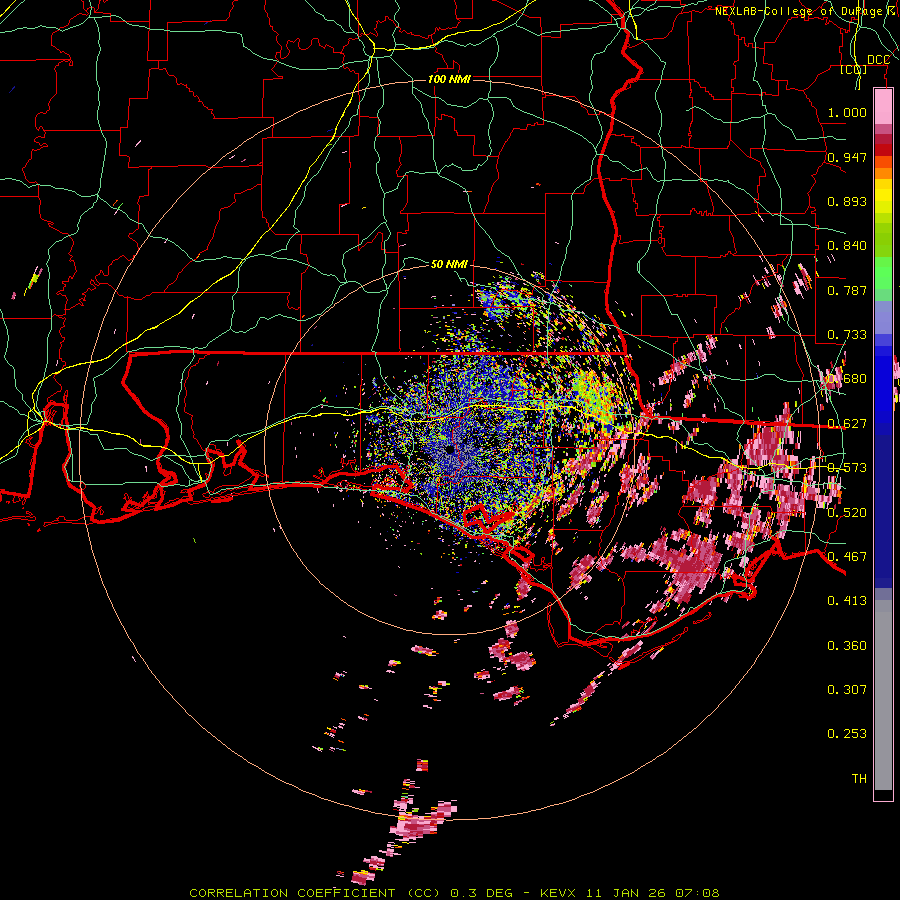Select the 1.000 legend value
This screenshot has height=900, width=900.
click(x=847, y=112)
